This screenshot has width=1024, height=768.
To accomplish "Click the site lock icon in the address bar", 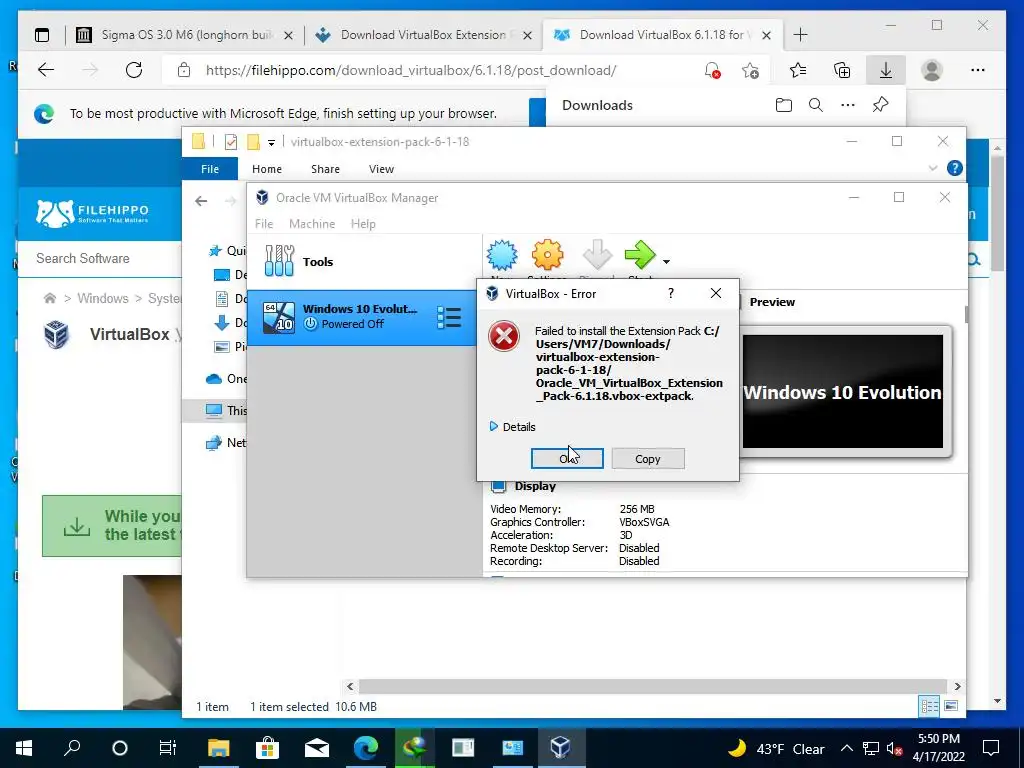I will pos(184,70).
